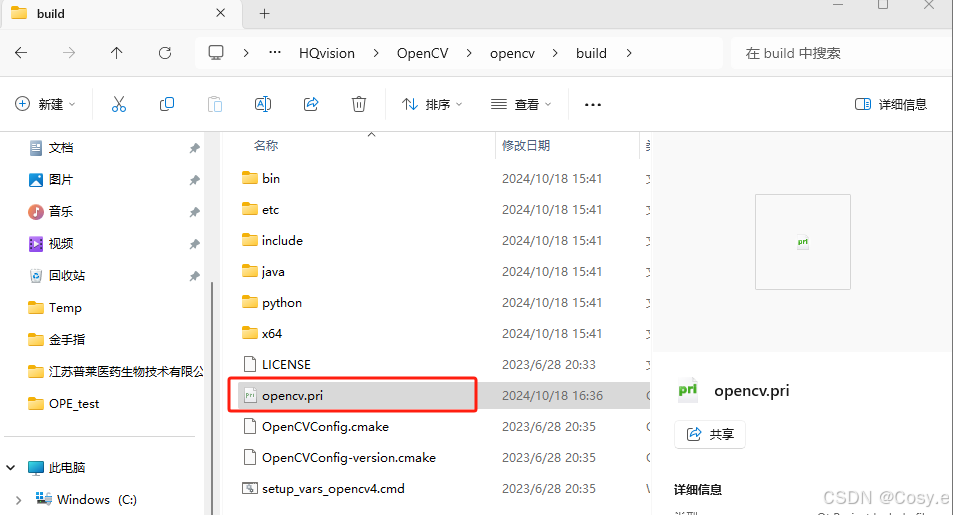The width and height of the screenshot is (953, 515).
Task: Click OpenCV in the breadcrumb path
Action: [422, 54]
